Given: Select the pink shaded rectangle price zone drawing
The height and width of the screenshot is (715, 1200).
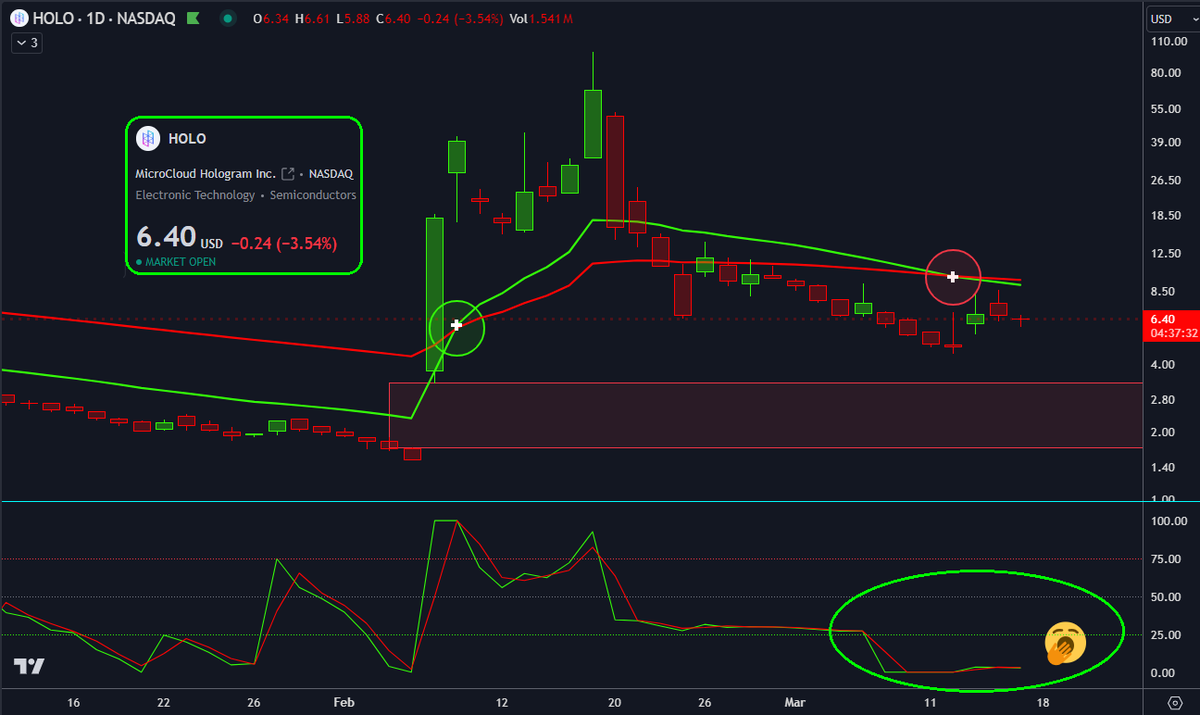Looking at the screenshot, I should 765,414.
